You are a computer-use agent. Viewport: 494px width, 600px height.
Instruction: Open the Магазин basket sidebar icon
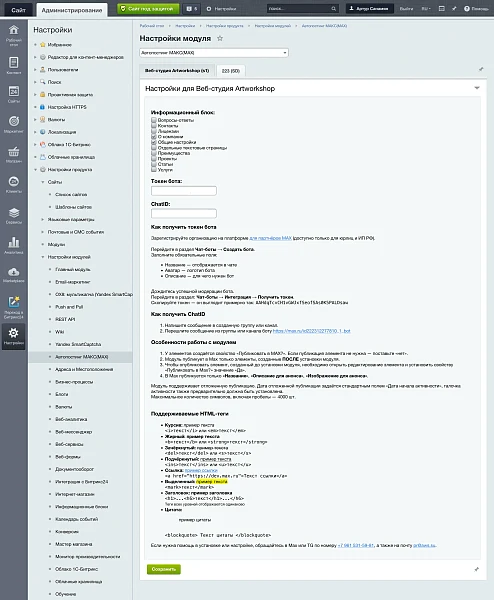pos(13,155)
